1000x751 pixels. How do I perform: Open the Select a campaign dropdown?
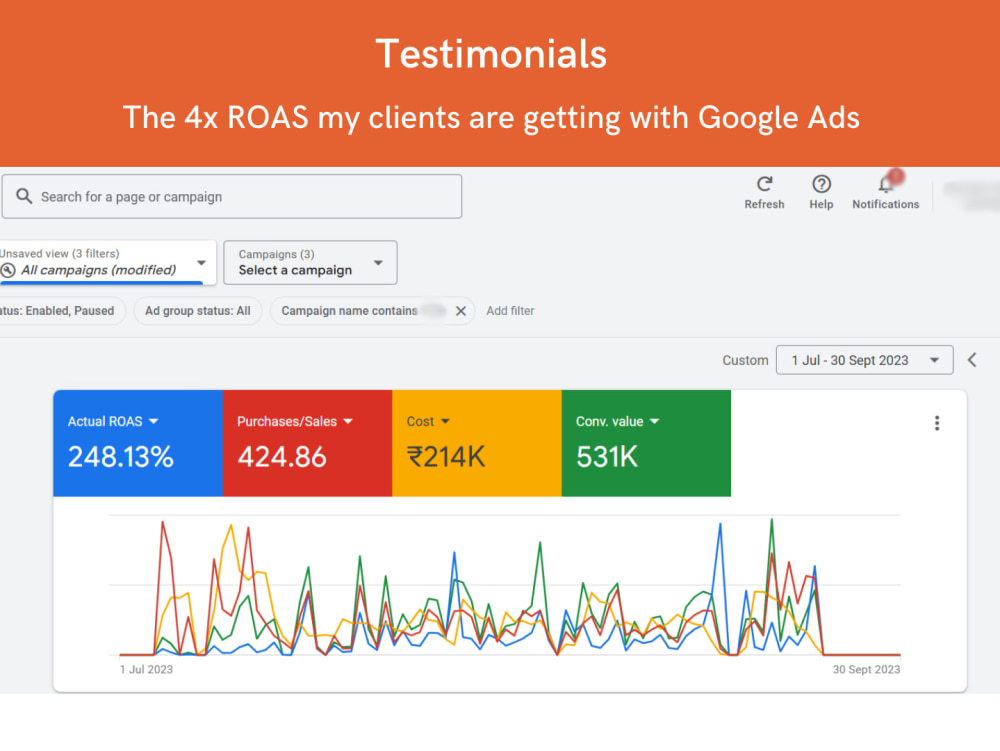pyautogui.click(x=310, y=262)
